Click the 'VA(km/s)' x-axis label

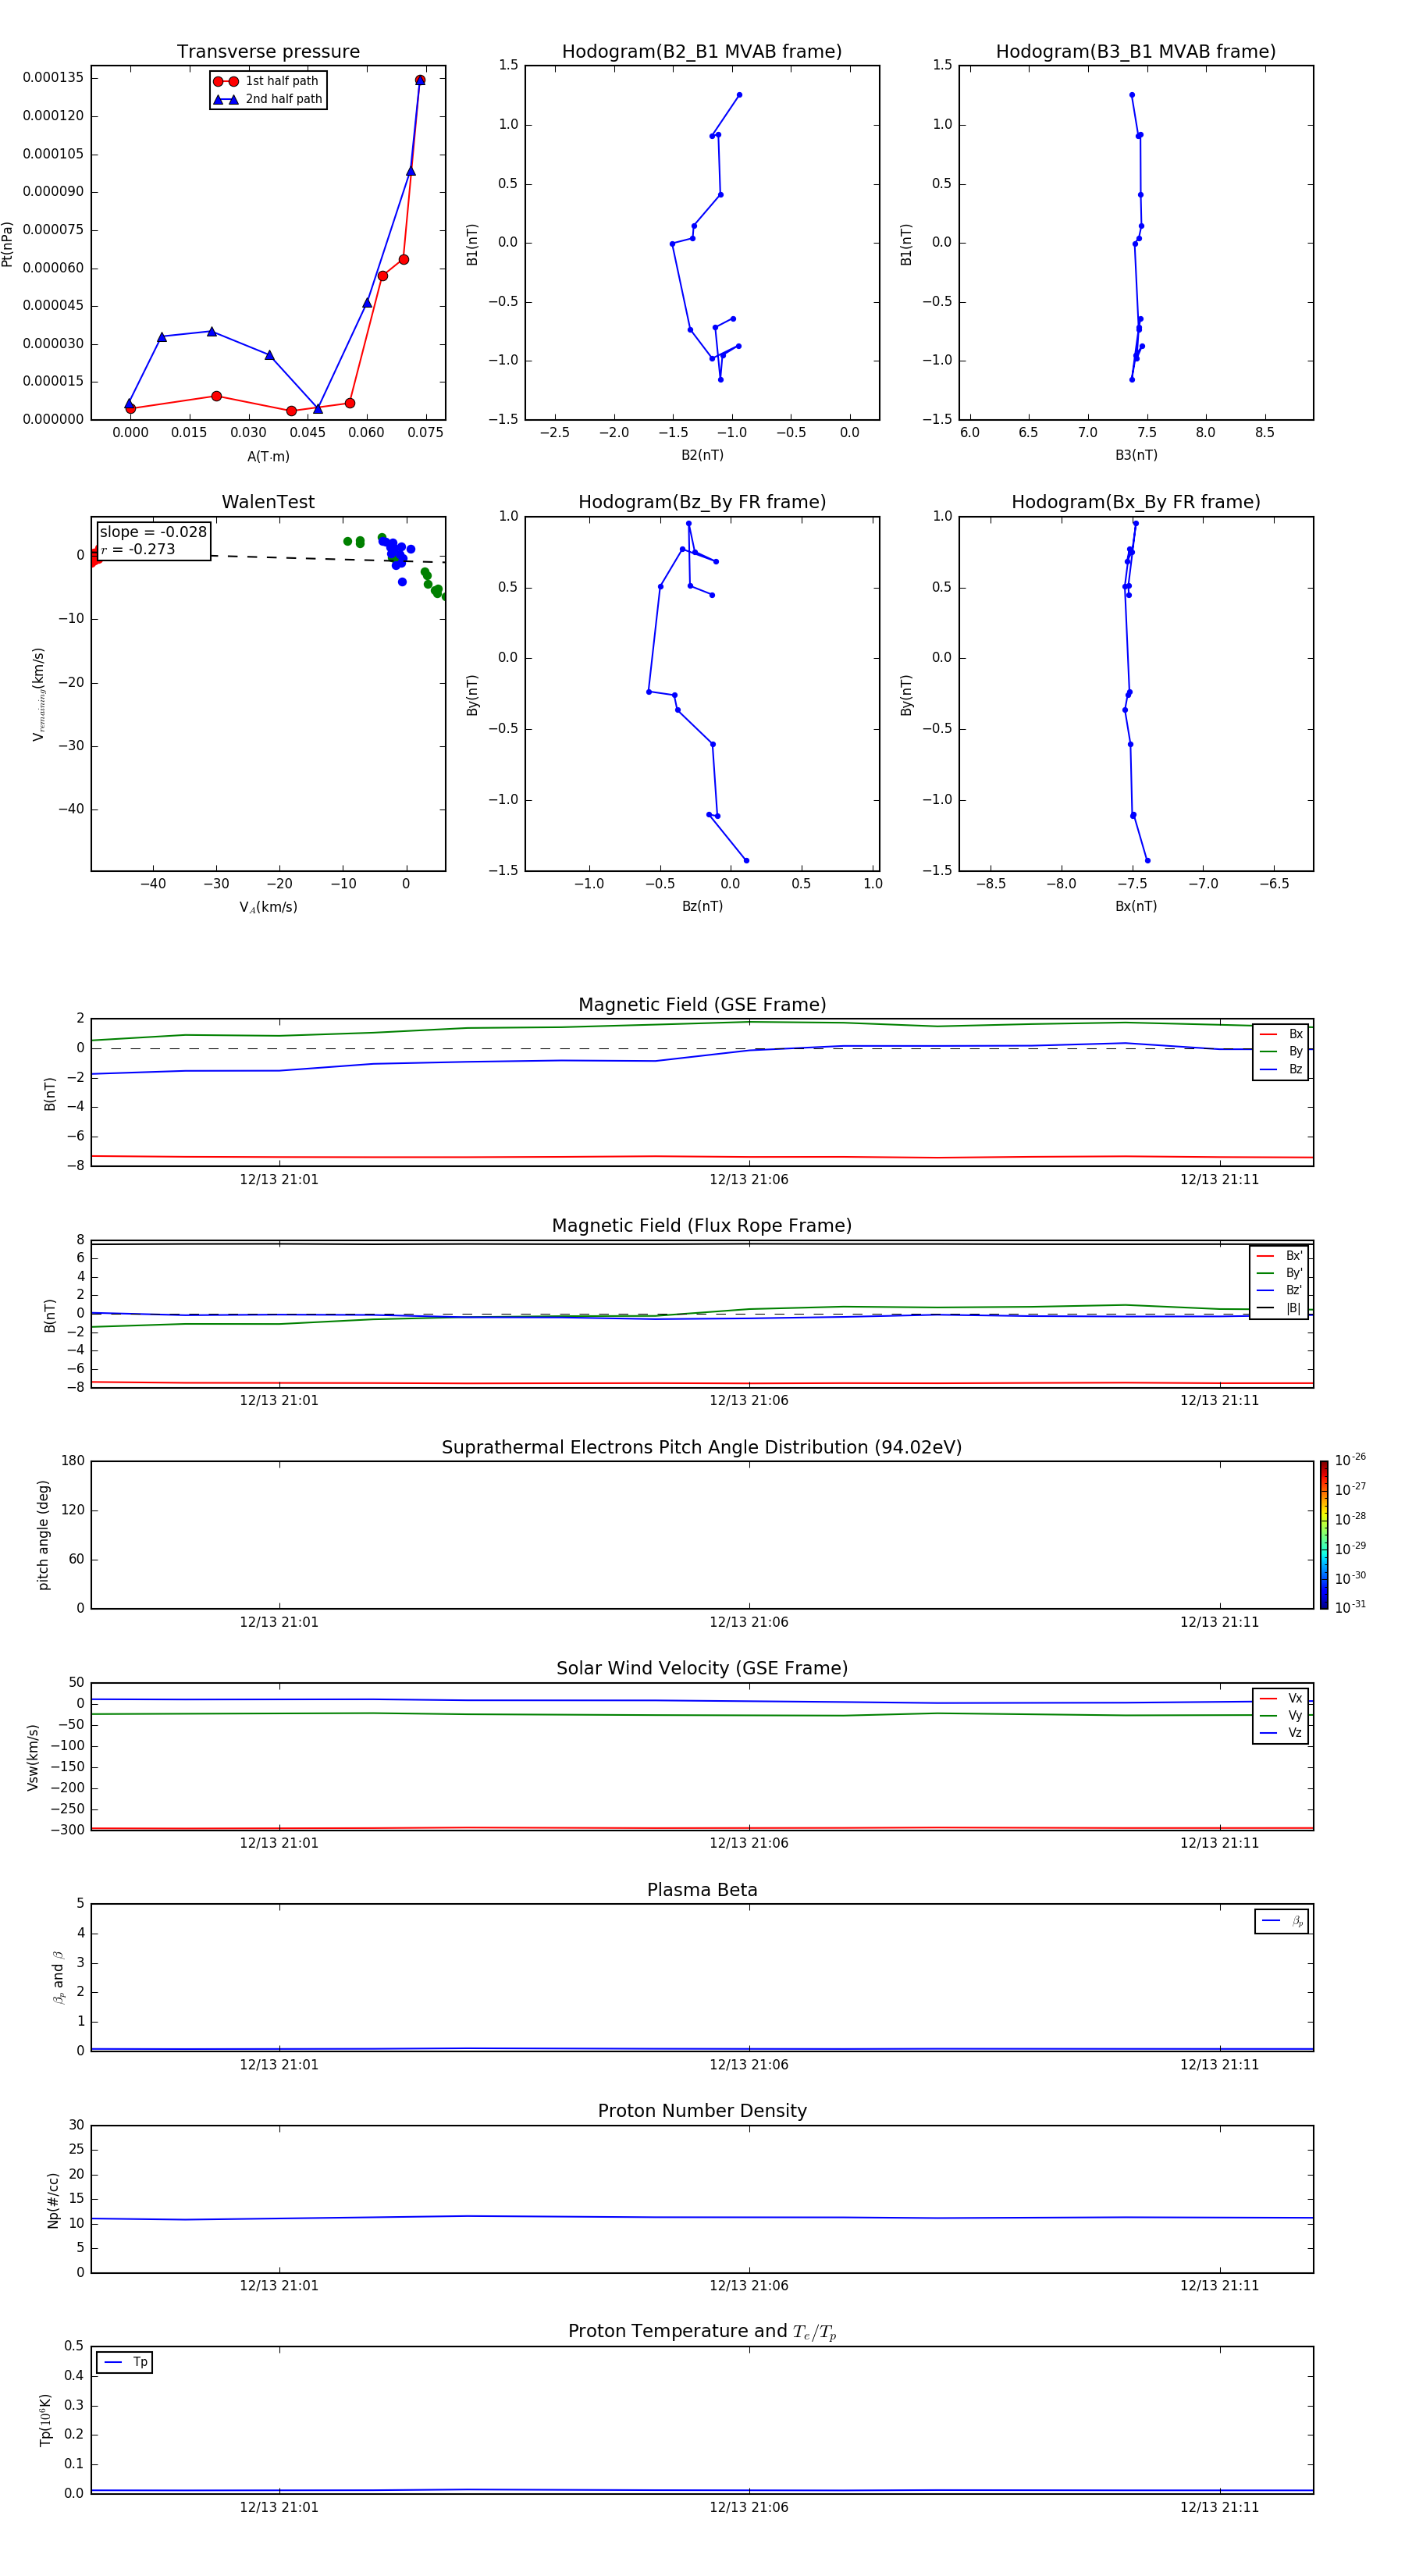click(268, 907)
